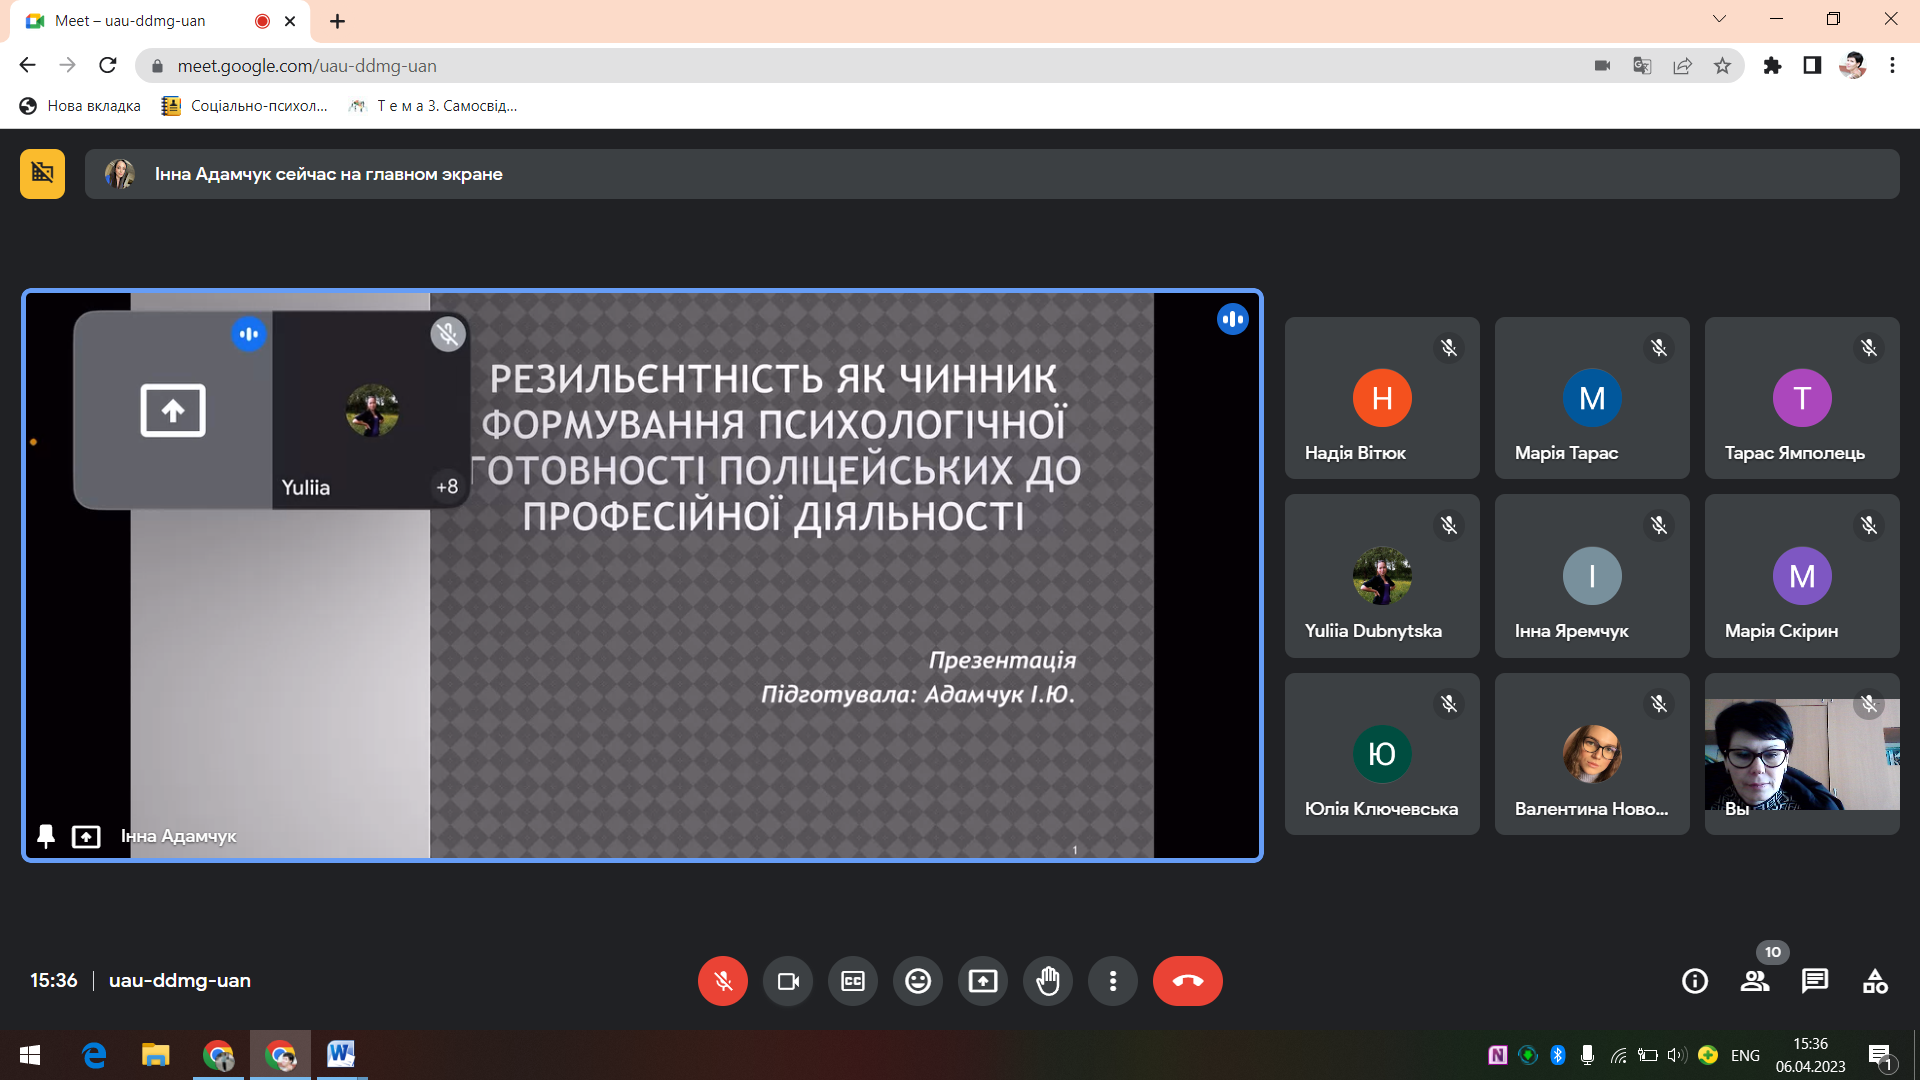This screenshot has width=1920, height=1080.
Task: Open the Соціально-психол... bookmark
Action: pos(246,106)
